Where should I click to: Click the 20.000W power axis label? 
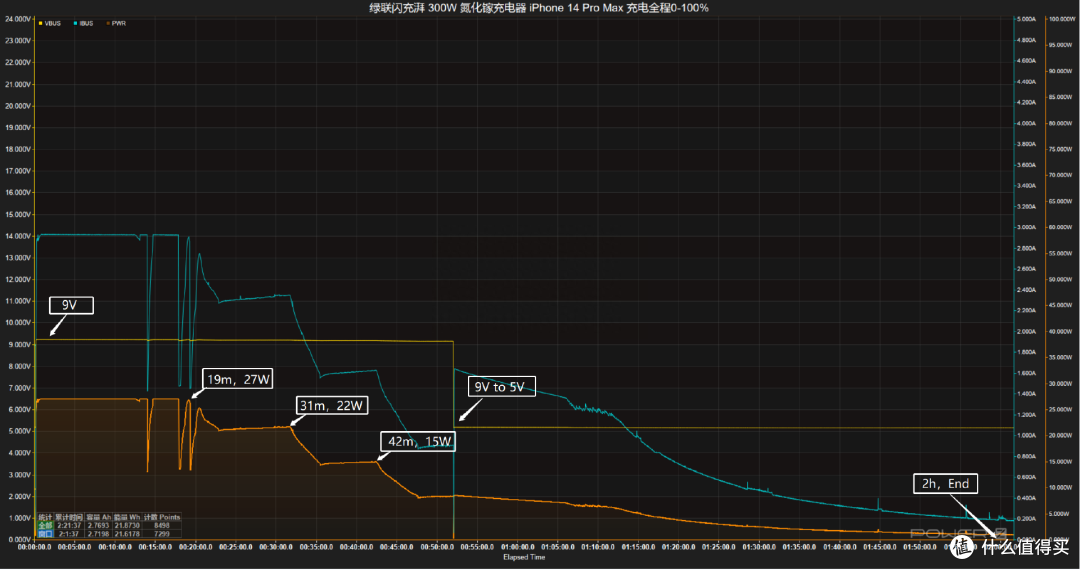click(x=1061, y=435)
